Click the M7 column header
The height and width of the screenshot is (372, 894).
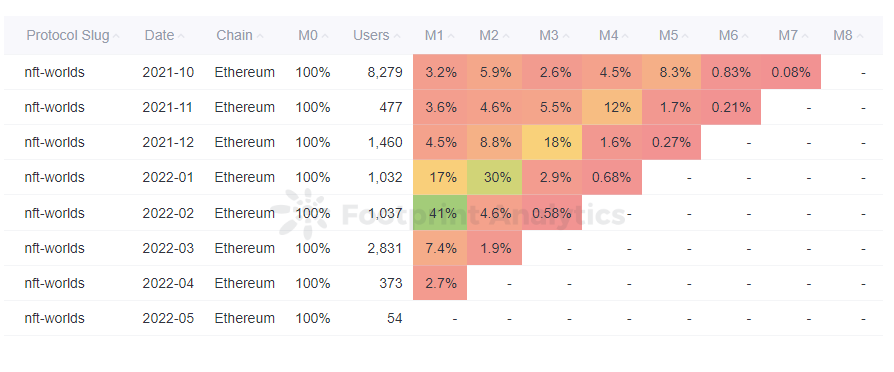[793, 35]
